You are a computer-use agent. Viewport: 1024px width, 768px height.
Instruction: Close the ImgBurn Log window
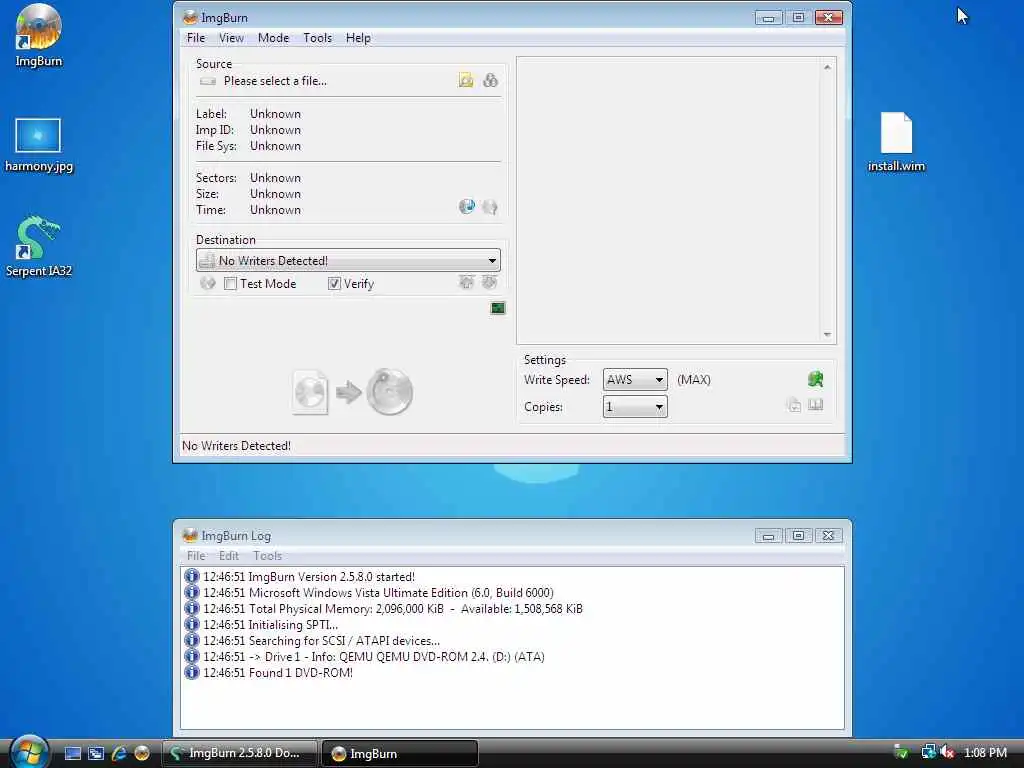coord(828,536)
